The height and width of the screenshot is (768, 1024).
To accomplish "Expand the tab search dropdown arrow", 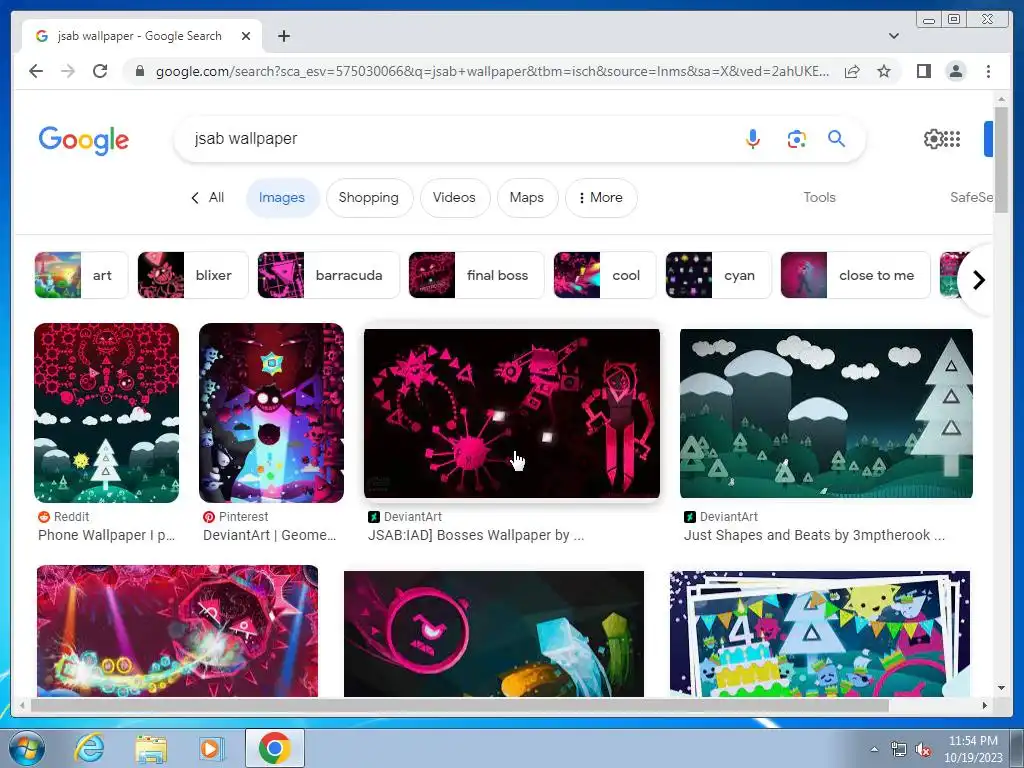I will point(893,36).
